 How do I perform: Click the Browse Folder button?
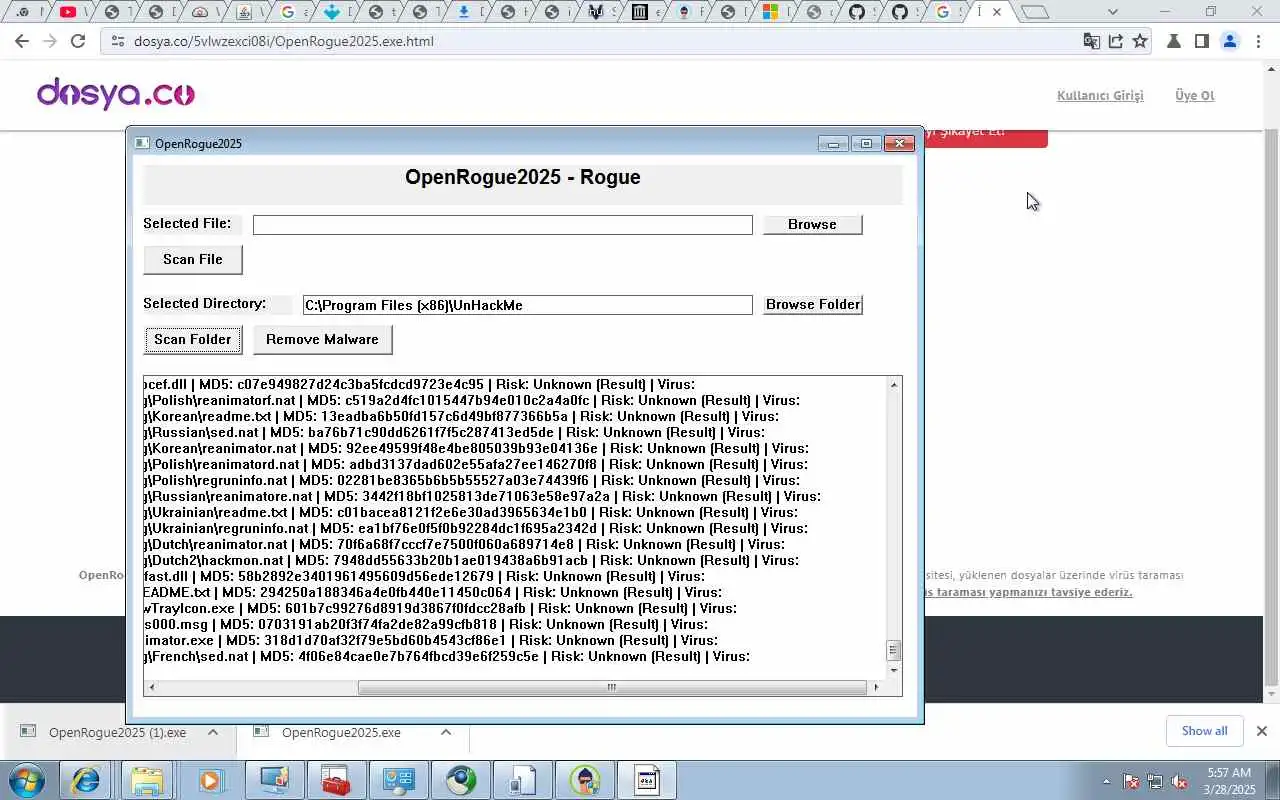(x=812, y=304)
